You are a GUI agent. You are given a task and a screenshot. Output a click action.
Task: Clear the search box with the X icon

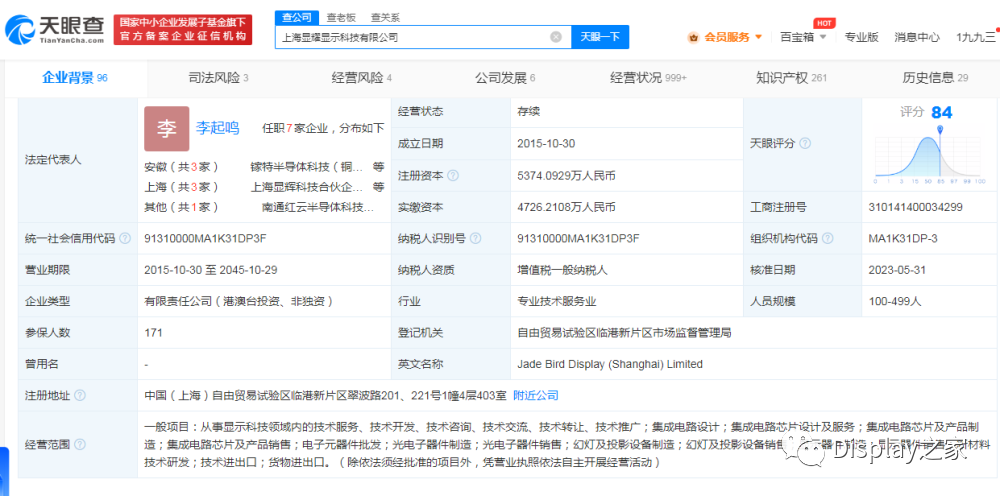click(x=555, y=37)
